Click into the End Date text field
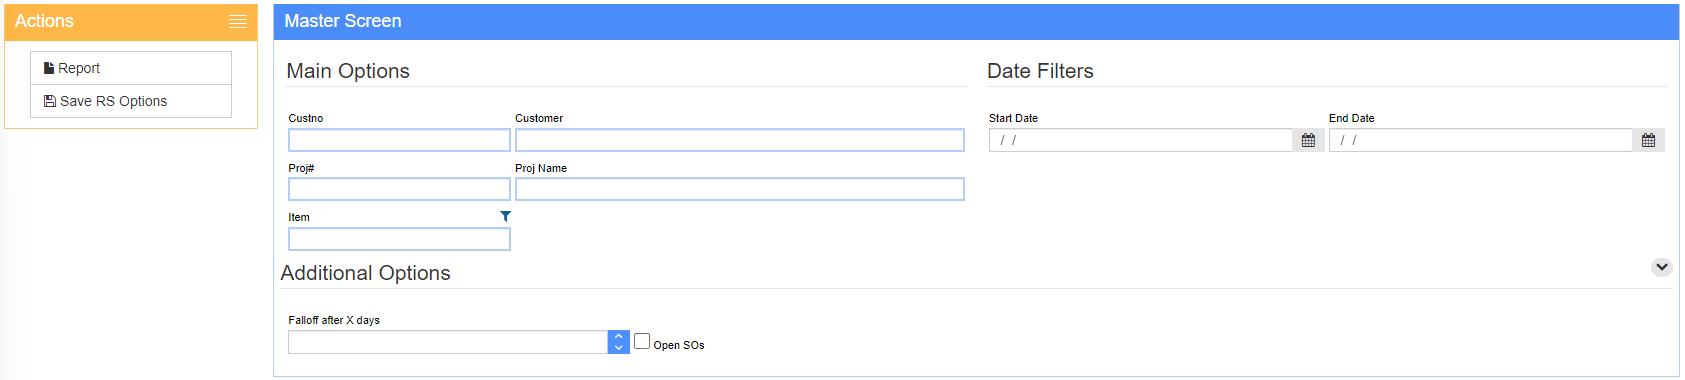This screenshot has width=1685, height=380. 1481,140
